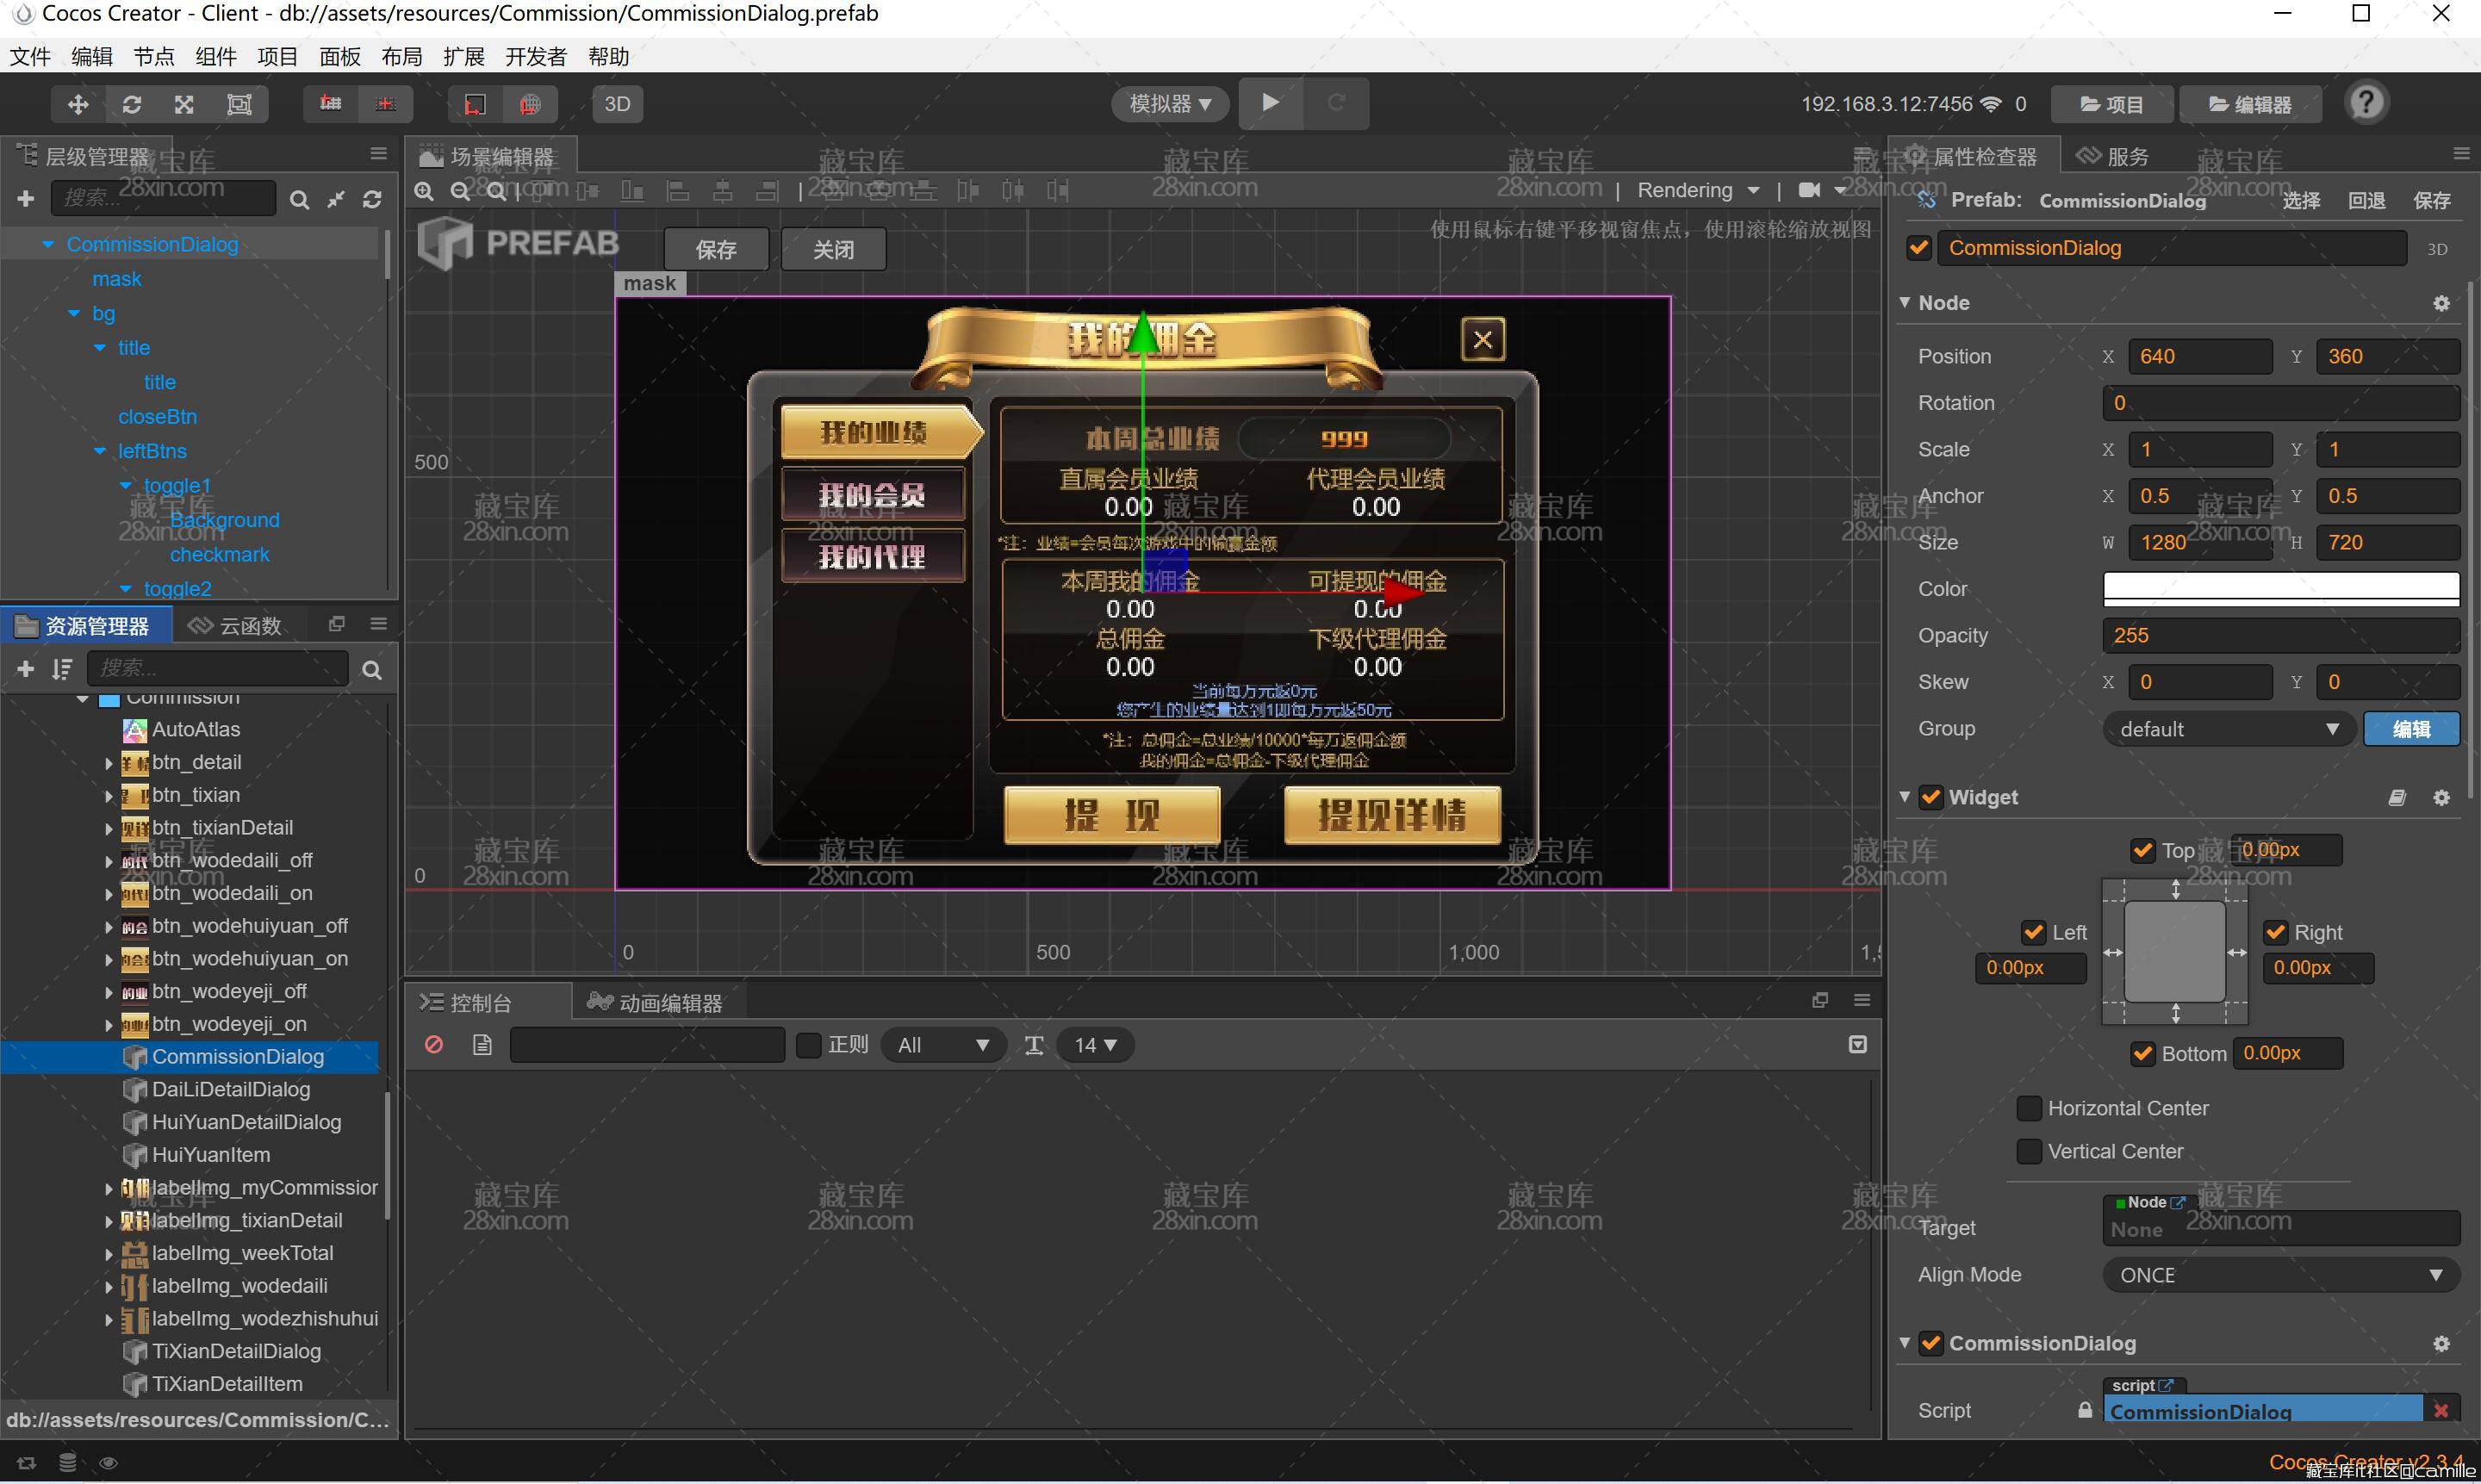2481x1484 pixels.
Task: Change asset sort order icon
Action: (62, 669)
